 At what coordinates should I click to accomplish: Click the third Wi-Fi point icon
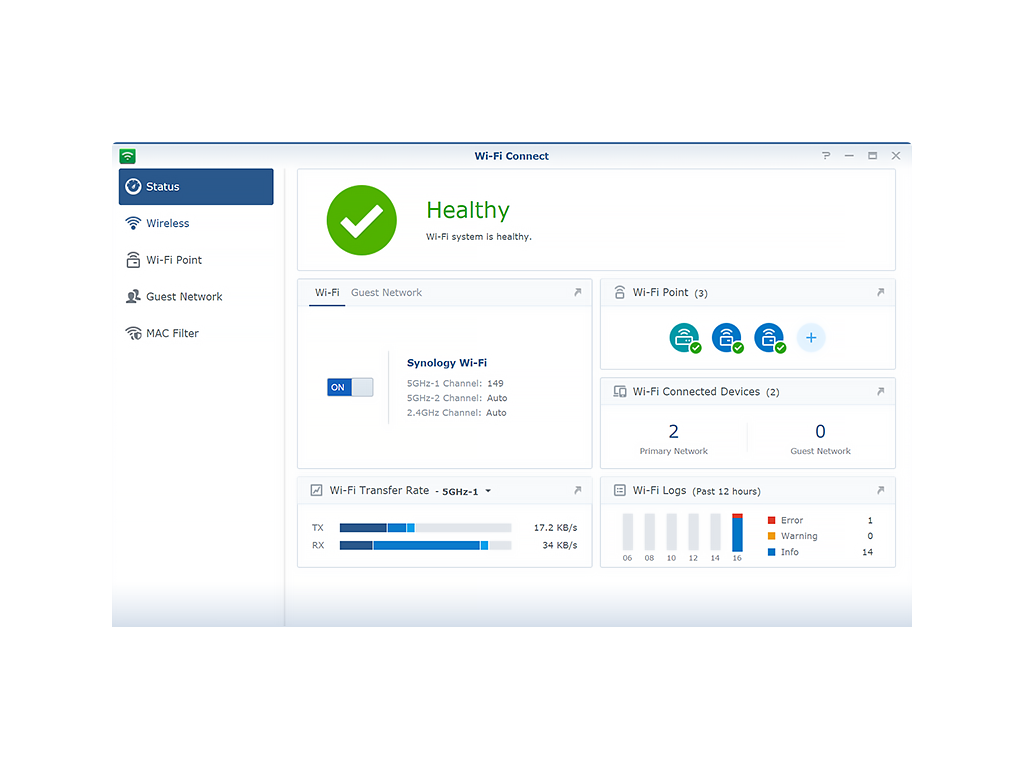[x=769, y=338]
